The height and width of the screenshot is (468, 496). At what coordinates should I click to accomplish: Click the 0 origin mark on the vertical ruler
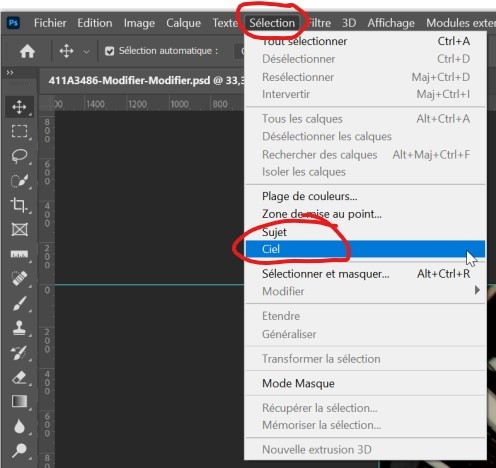(x=47, y=290)
